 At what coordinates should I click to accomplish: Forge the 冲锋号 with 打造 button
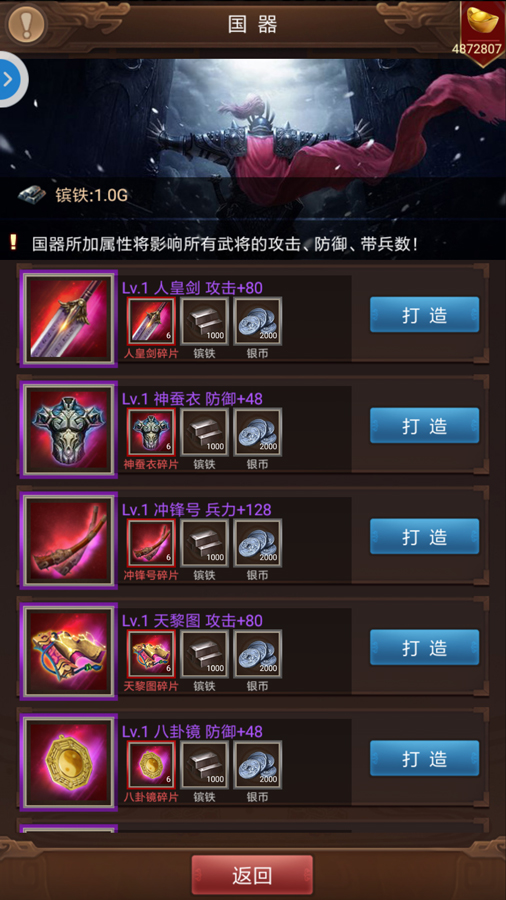coord(424,536)
